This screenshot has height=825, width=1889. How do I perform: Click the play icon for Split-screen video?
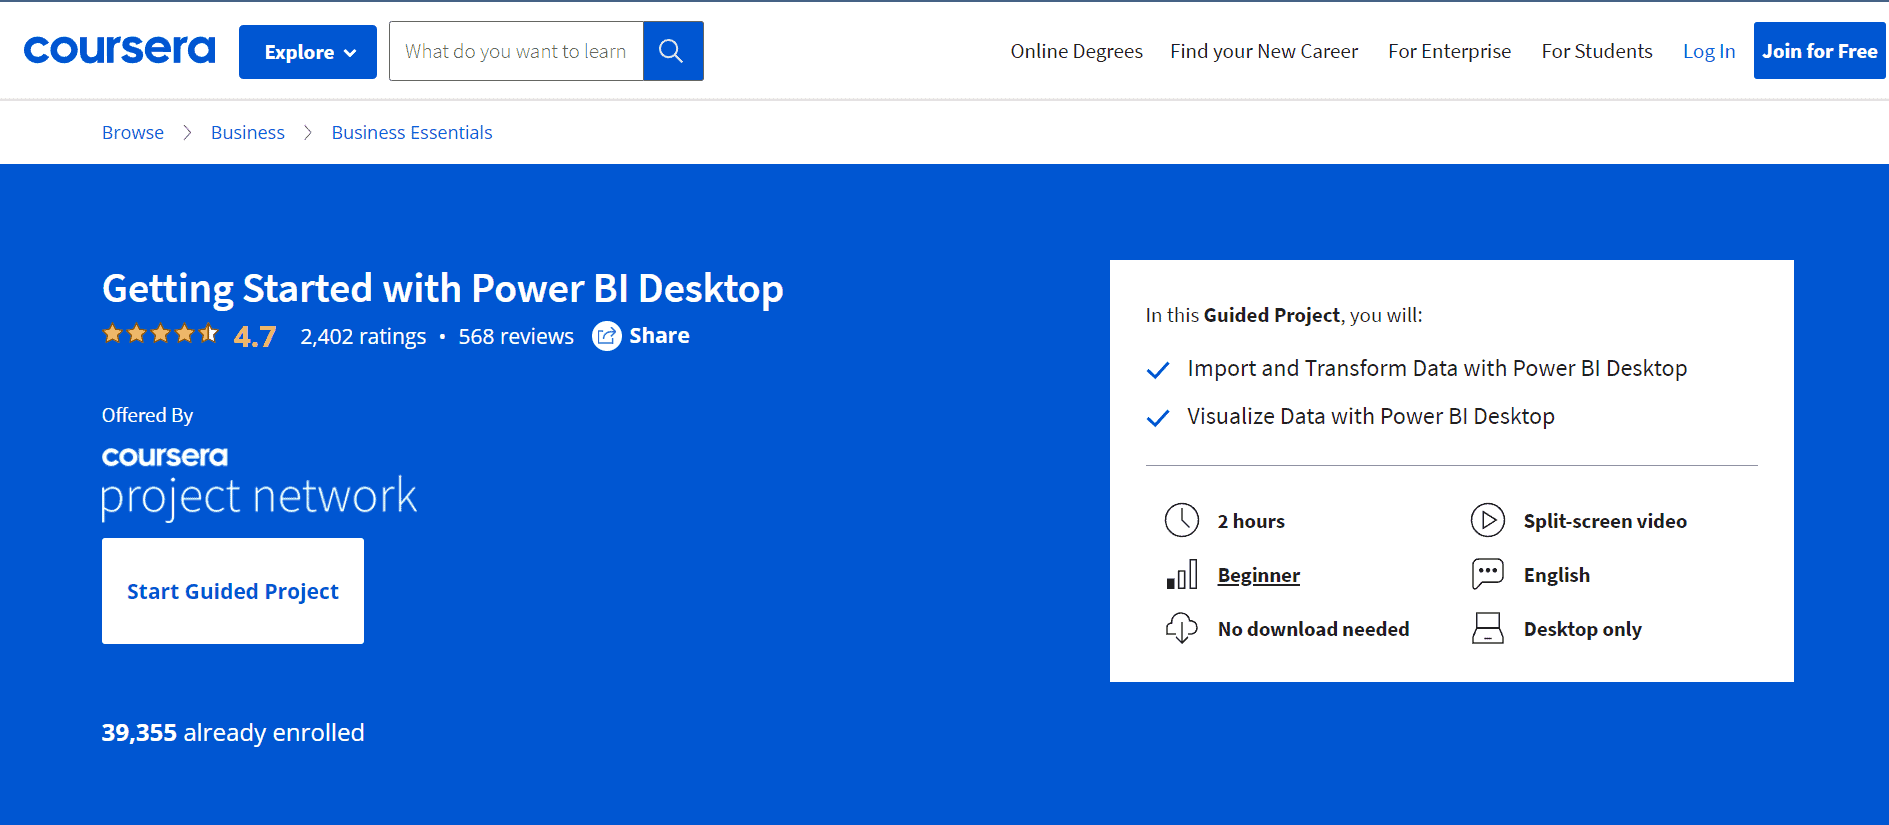[x=1488, y=520]
